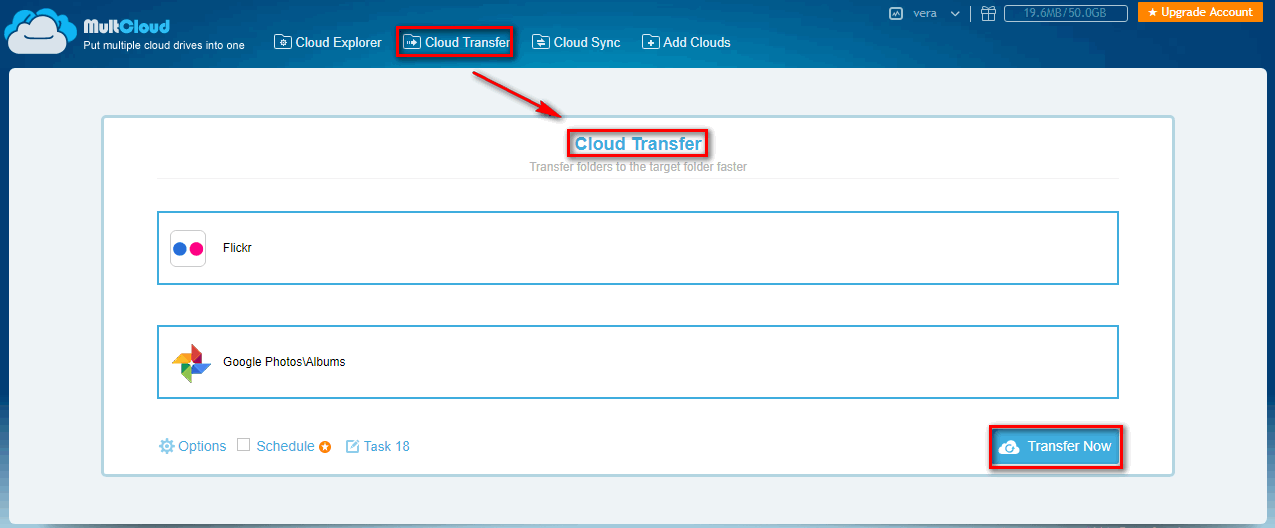Screen dimensions: 1275x528
Task: Go to the Add Clouds tab
Action: point(686,42)
